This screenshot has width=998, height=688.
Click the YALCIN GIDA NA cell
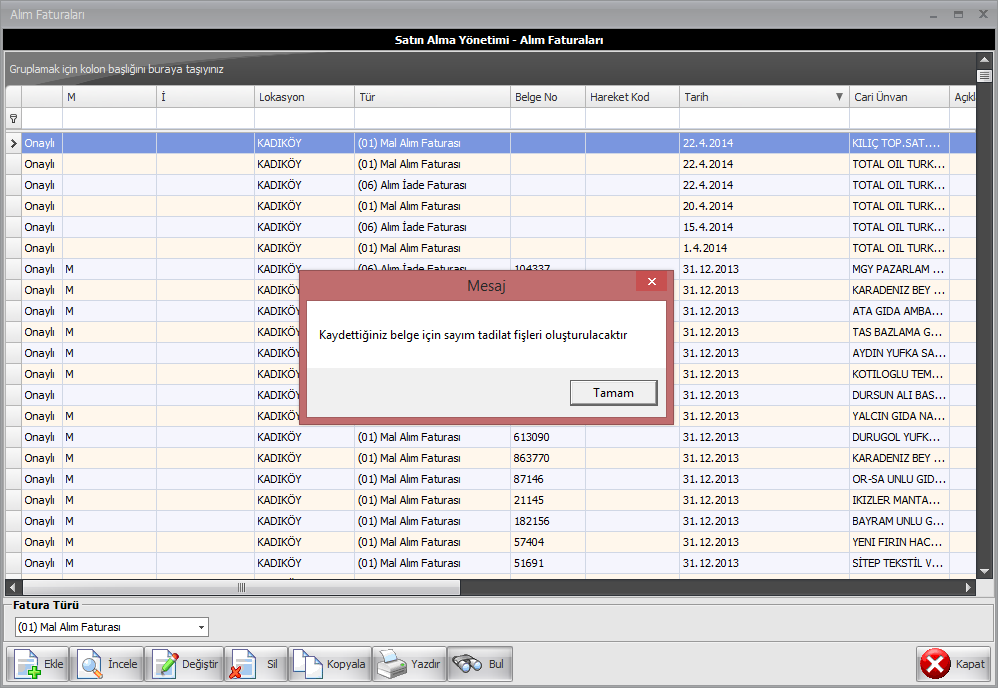pyautogui.click(x=899, y=416)
